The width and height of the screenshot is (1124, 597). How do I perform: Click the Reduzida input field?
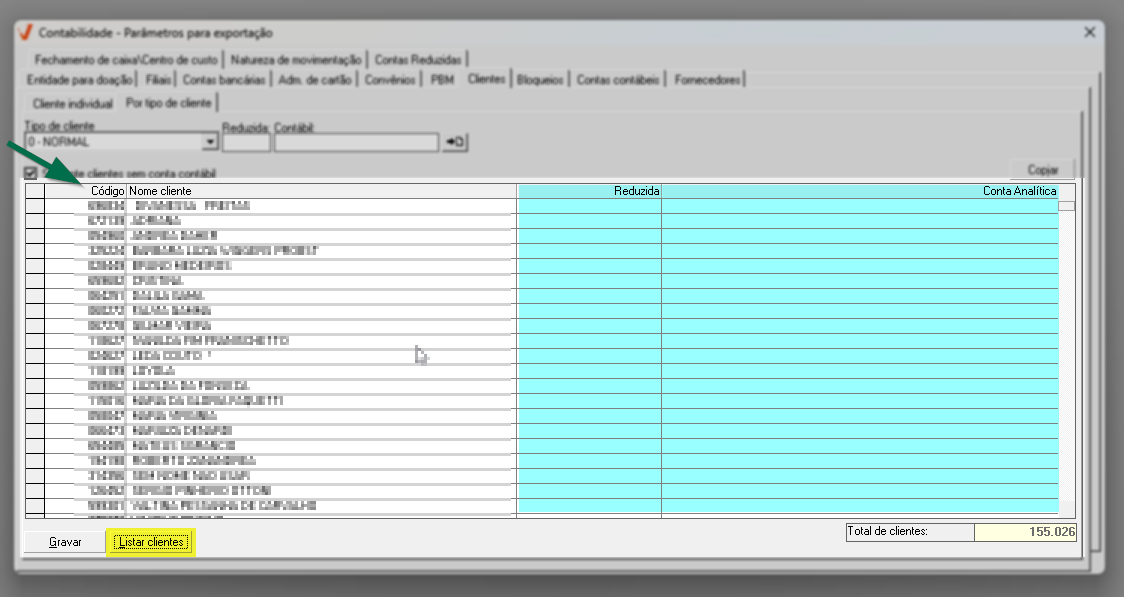tap(246, 142)
